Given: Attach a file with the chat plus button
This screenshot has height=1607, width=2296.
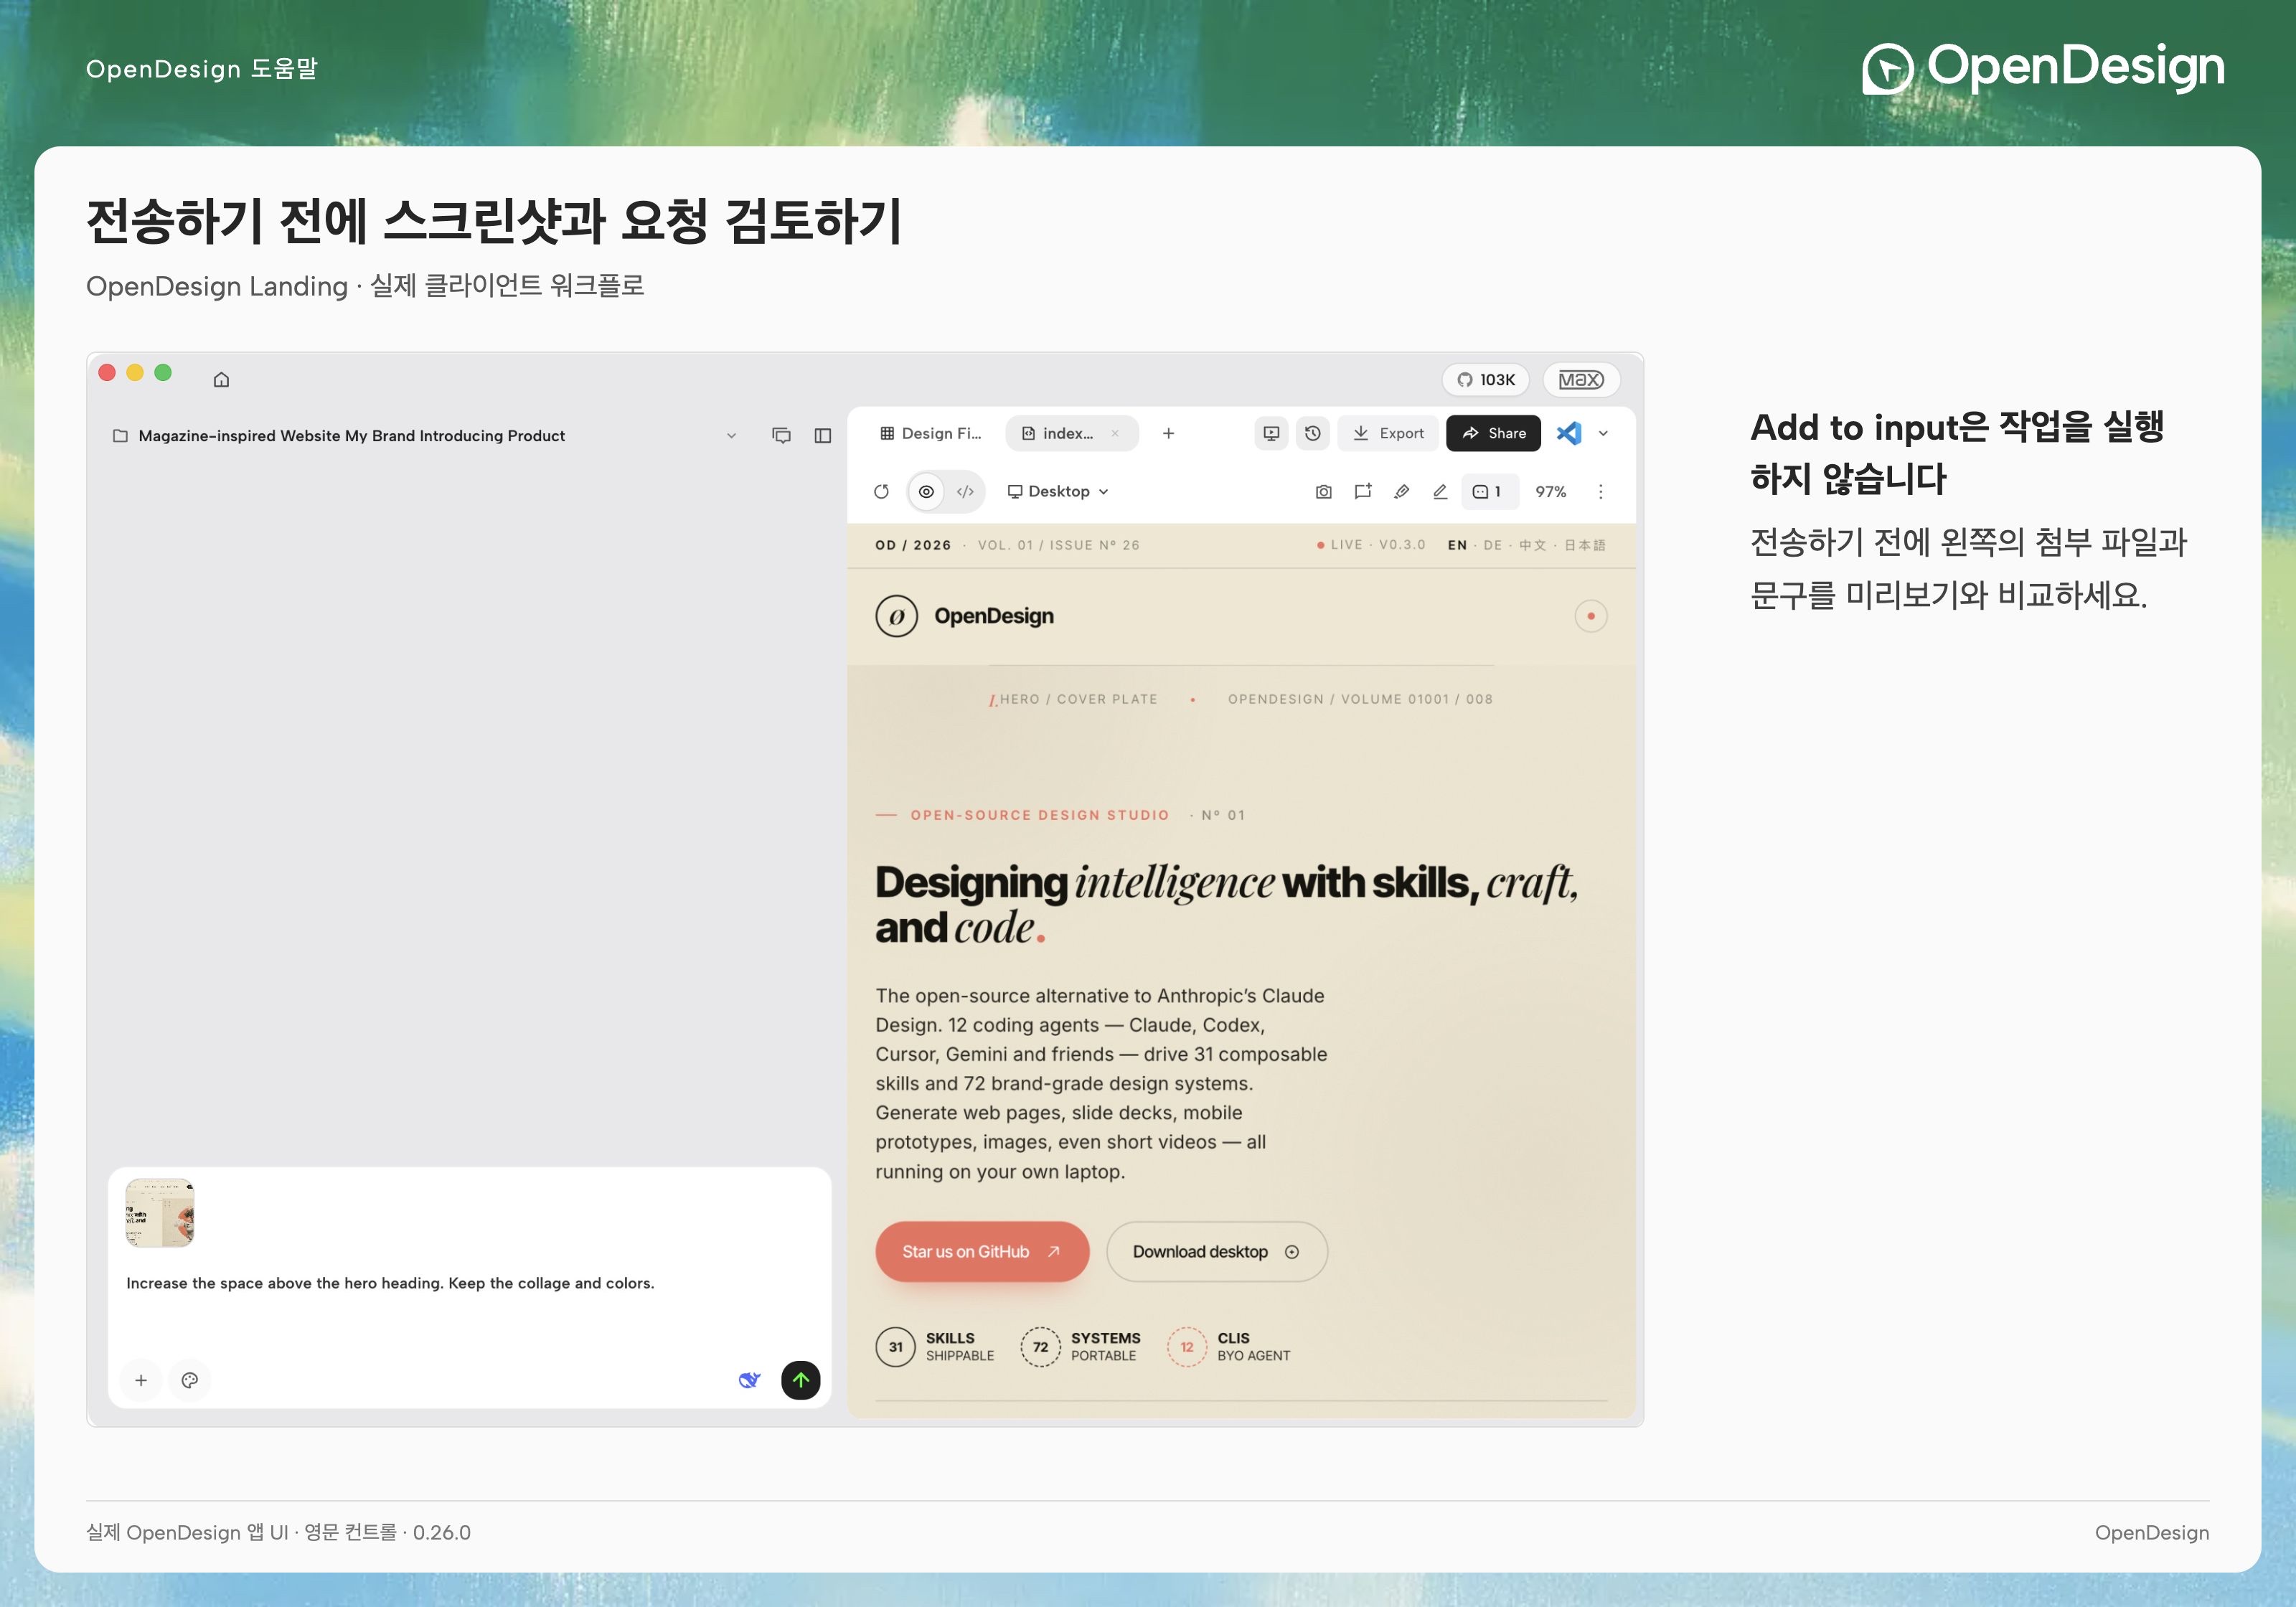Looking at the screenshot, I should [x=141, y=1380].
